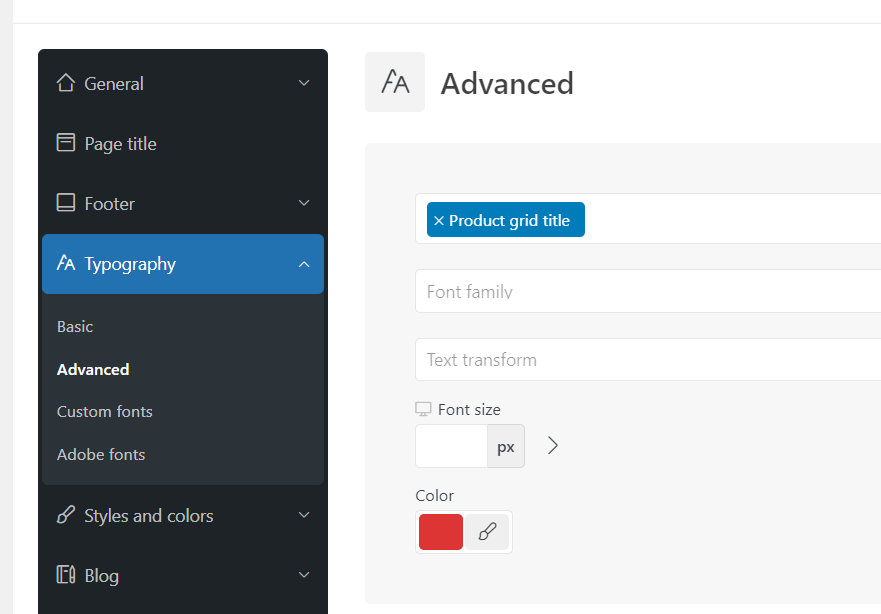Image resolution: width=881 pixels, height=614 pixels.
Task: Expand the Blog section chevron
Action: click(304, 575)
